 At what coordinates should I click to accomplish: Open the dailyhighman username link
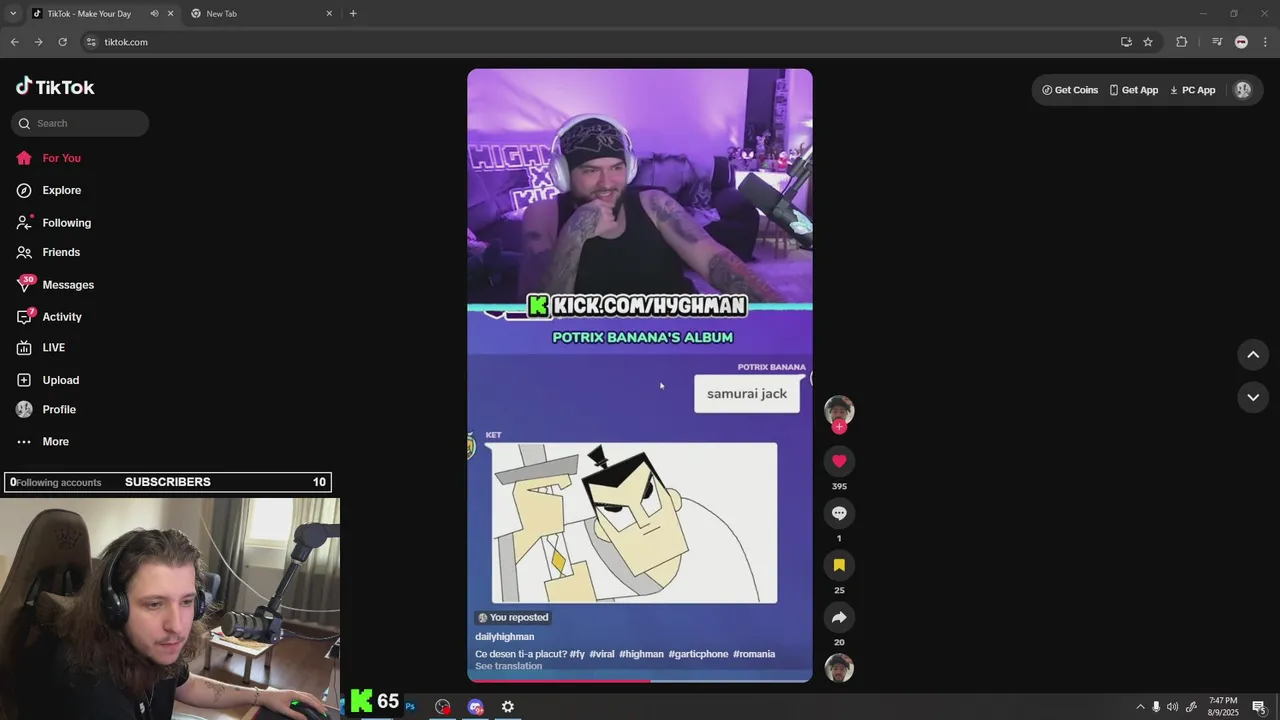coord(504,637)
